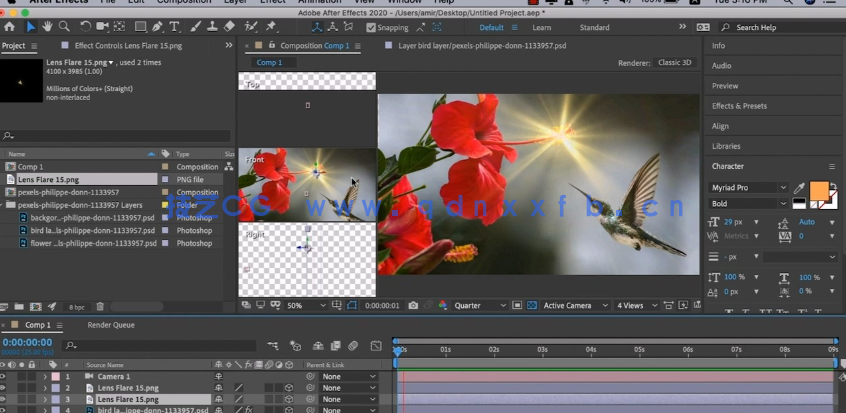Select the Clone Stamp tool
The image size is (846, 413).
coord(213,26)
